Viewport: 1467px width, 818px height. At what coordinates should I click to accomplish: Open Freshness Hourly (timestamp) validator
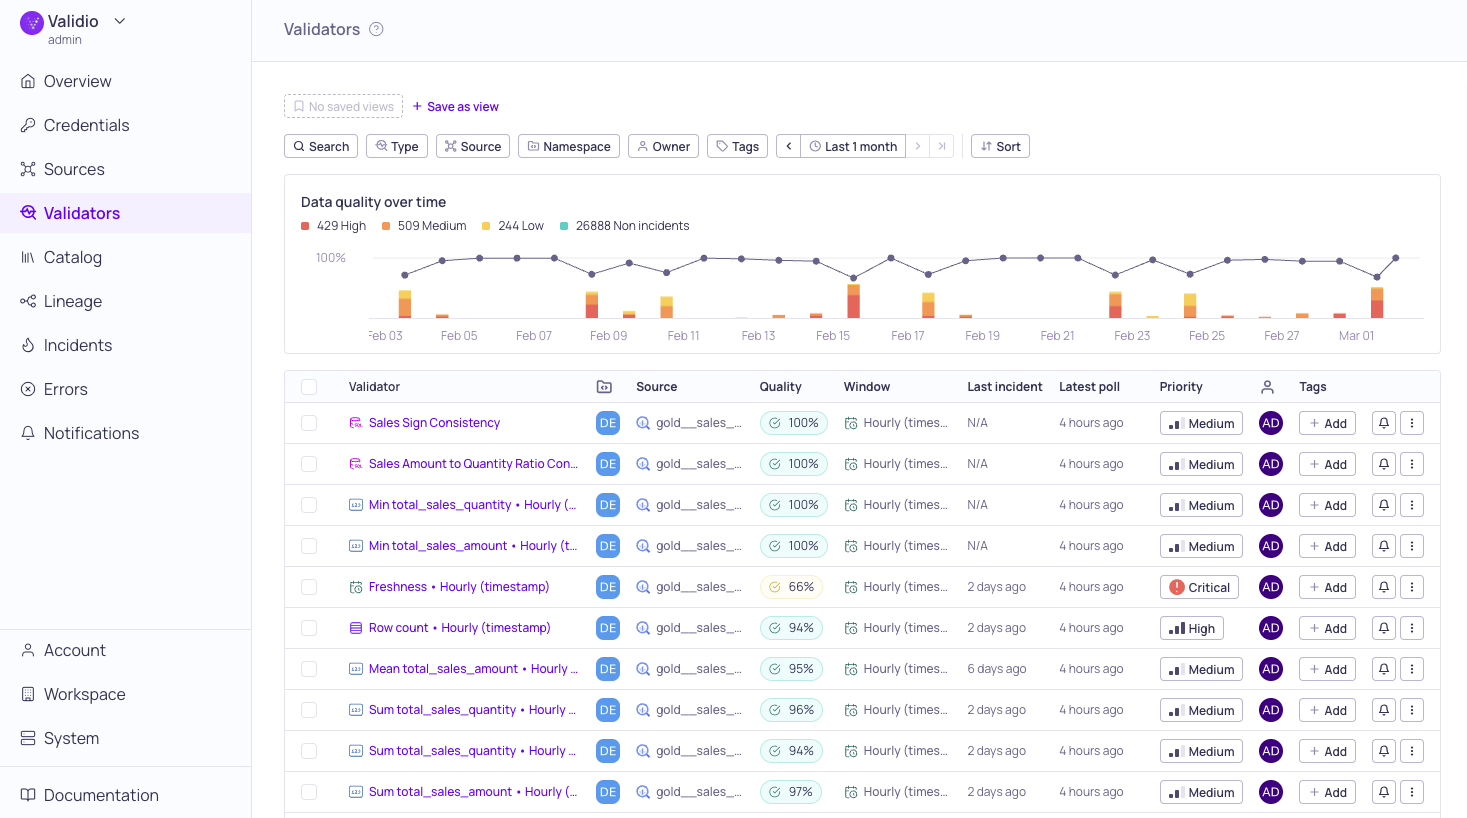pyautogui.click(x=459, y=587)
